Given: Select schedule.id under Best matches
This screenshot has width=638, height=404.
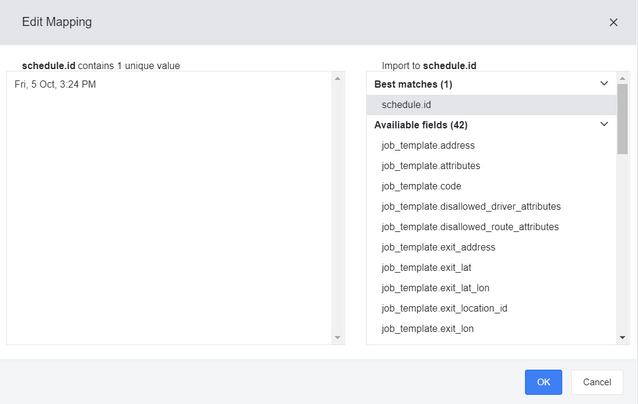Looking at the screenshot, I should 406,104.
